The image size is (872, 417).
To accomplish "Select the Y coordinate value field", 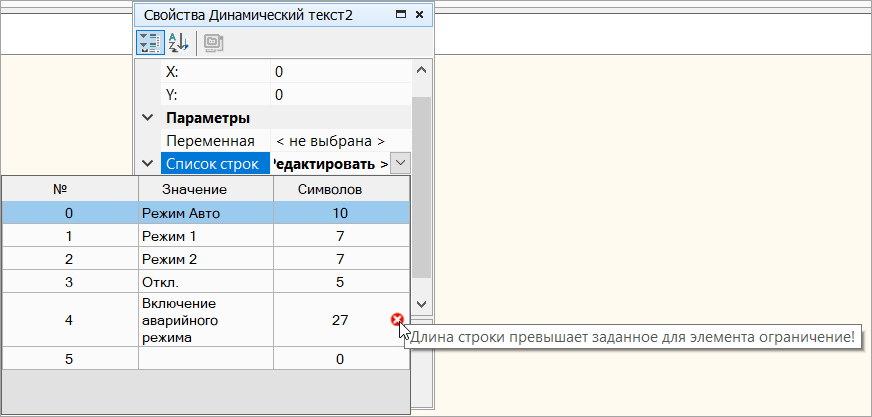I will (340, 95).
